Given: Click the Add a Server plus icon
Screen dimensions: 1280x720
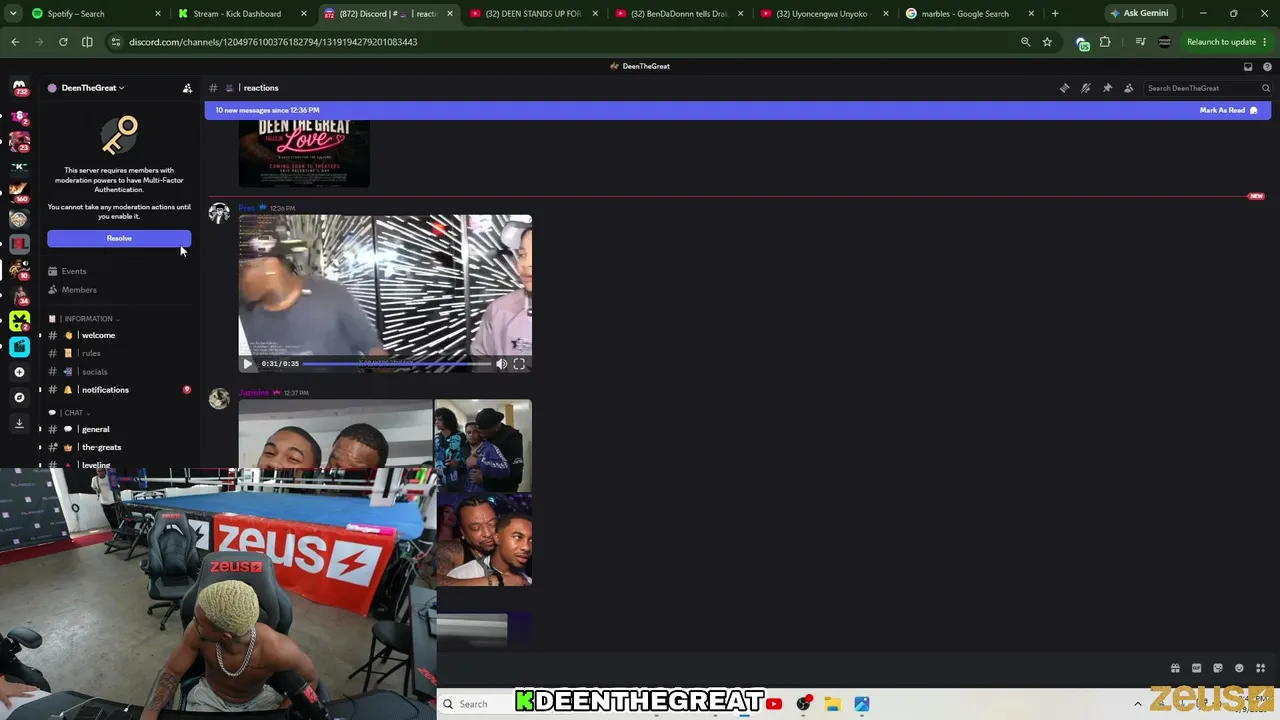Looking at the screenshot, I should 19,372.
